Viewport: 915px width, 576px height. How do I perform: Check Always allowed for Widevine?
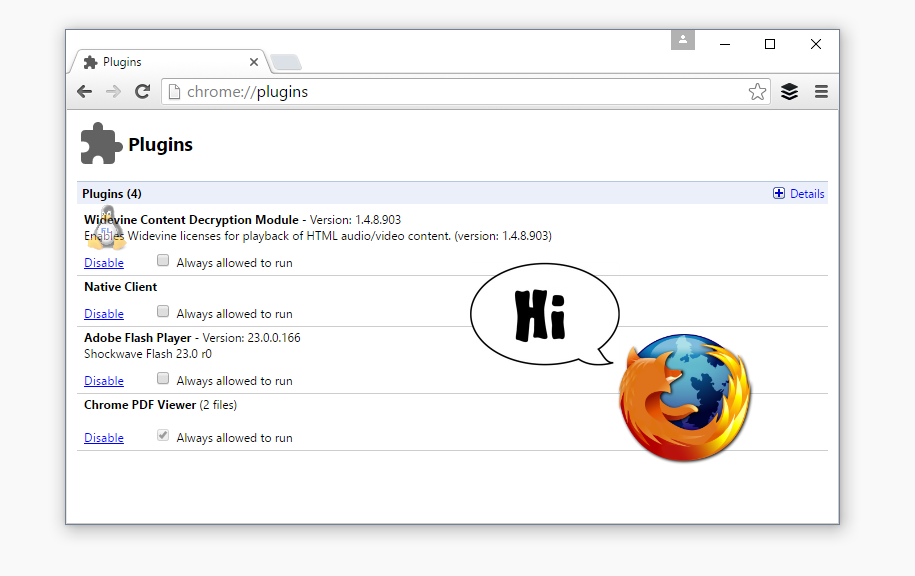163,260
